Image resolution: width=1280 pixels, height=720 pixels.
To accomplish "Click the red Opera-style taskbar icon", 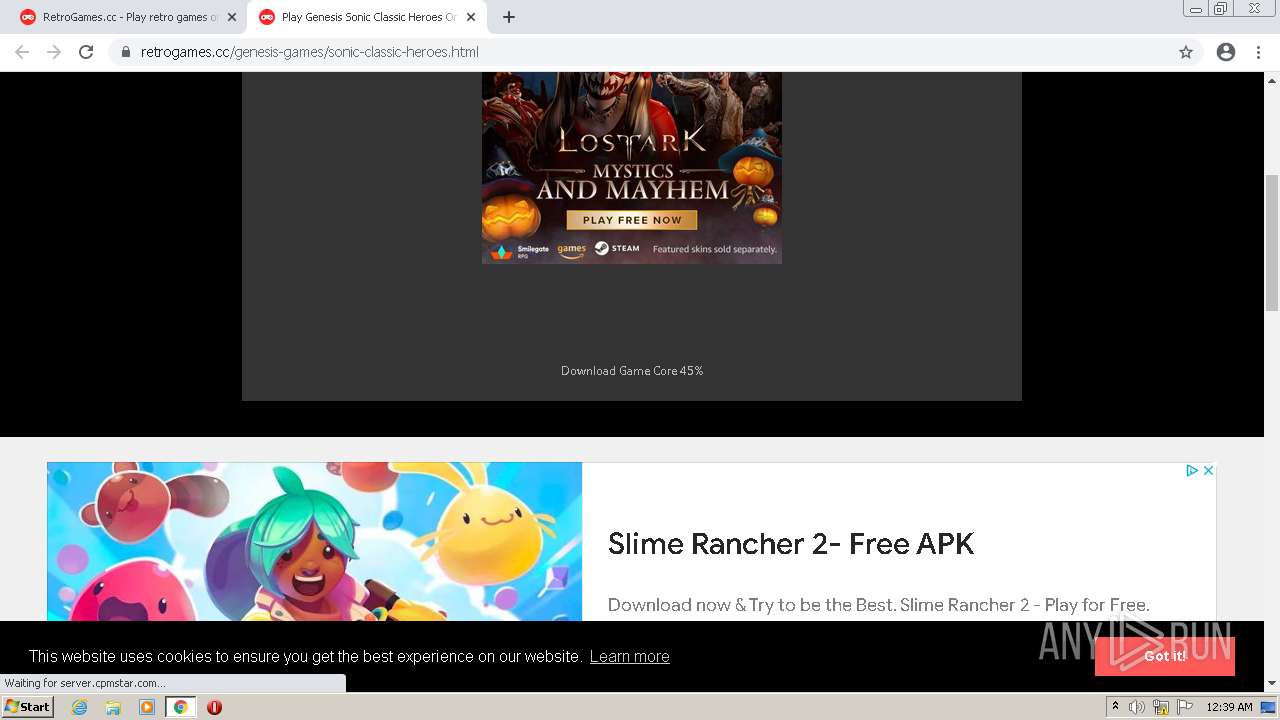I will coord(214,707).
